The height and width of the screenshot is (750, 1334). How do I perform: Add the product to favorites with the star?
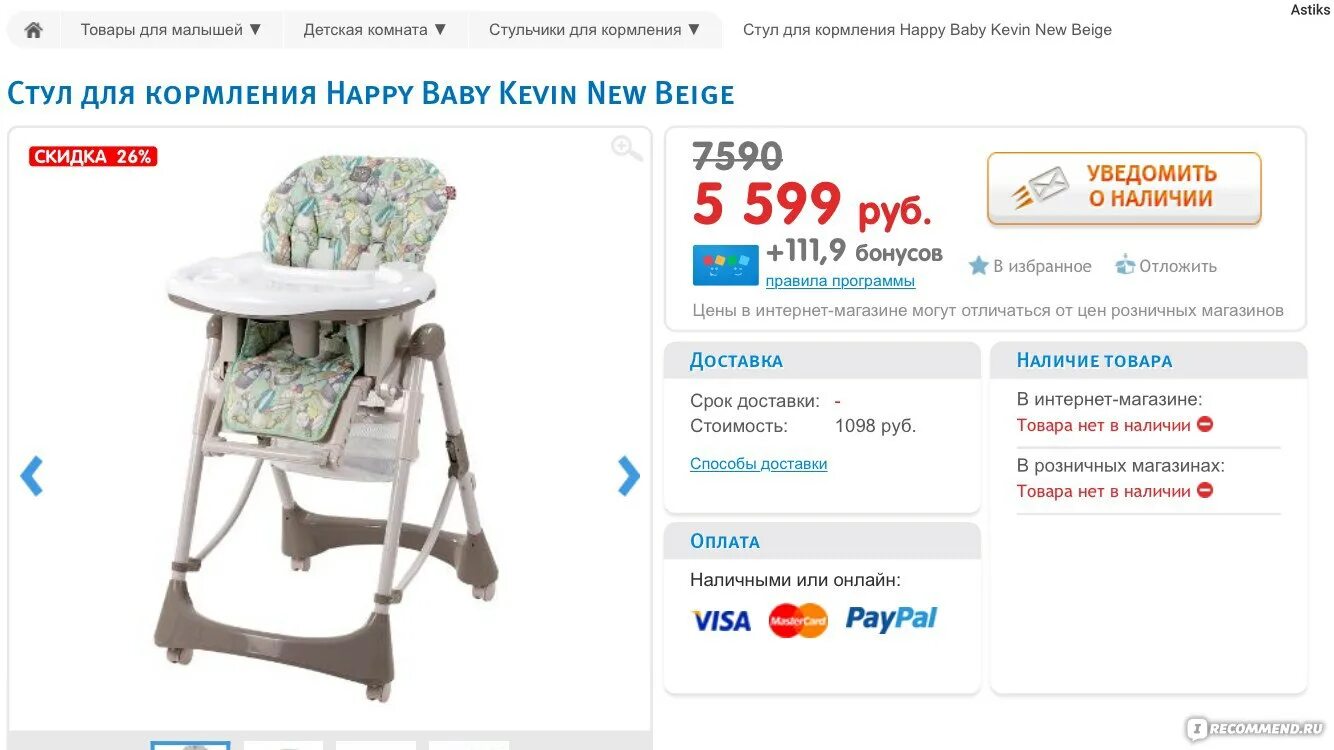978,266
